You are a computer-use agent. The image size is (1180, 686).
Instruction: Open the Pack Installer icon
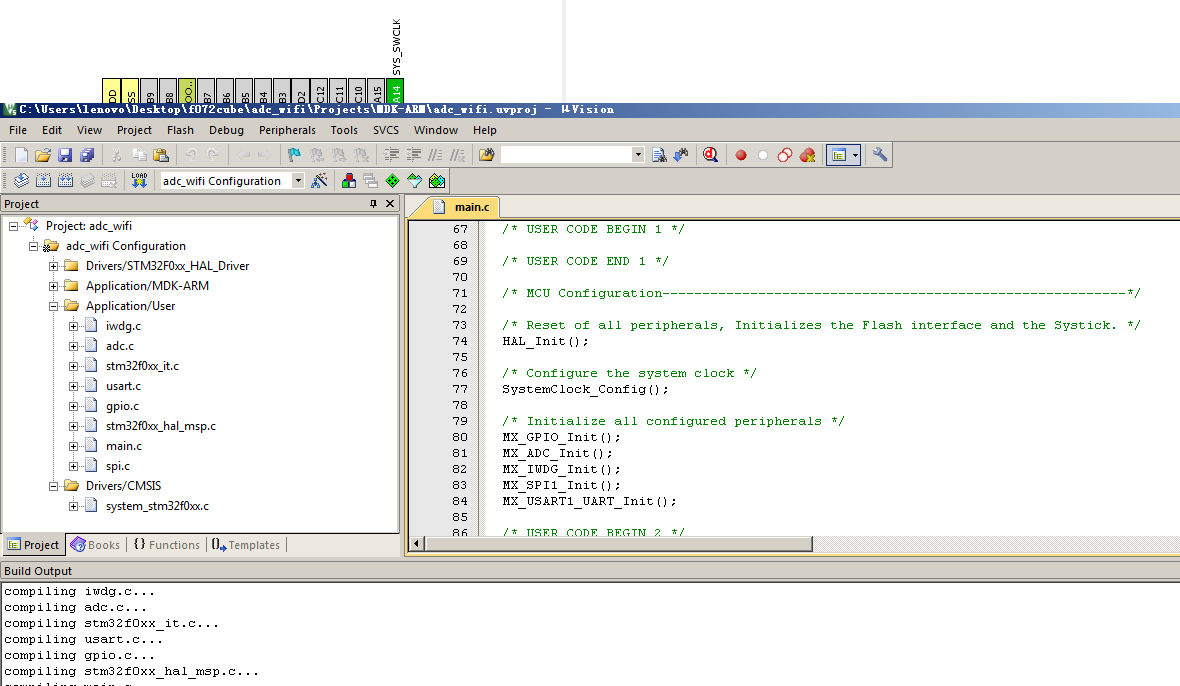(436, 181)
